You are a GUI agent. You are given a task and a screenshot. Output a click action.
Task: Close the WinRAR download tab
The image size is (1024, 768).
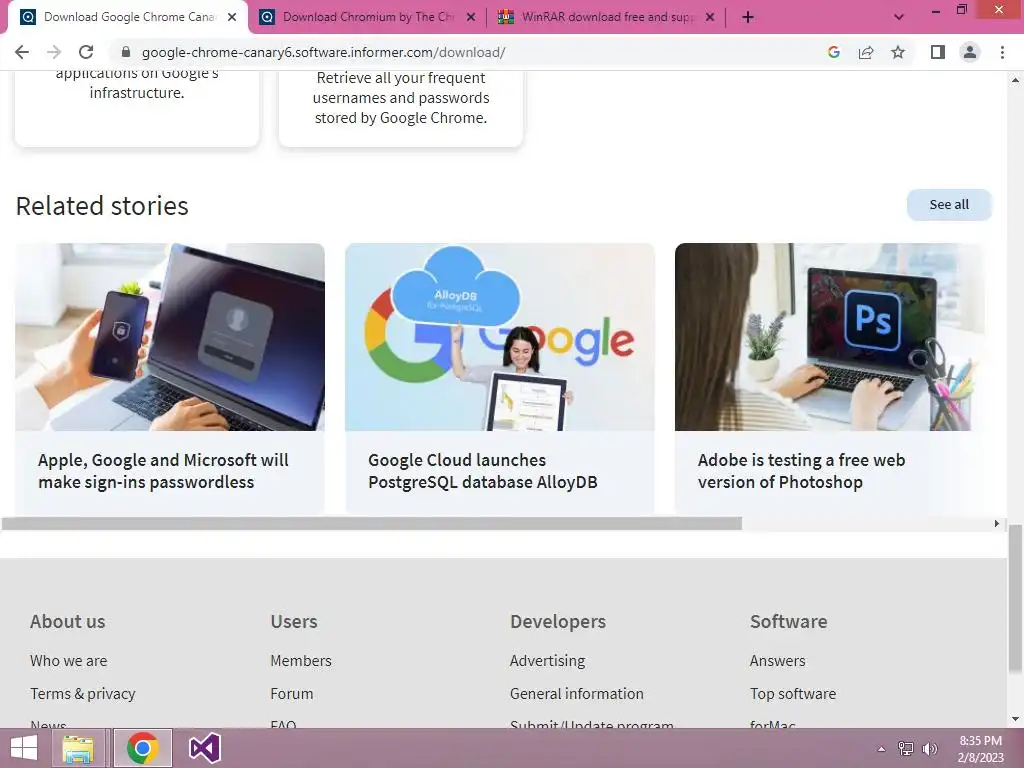(710, 17)
